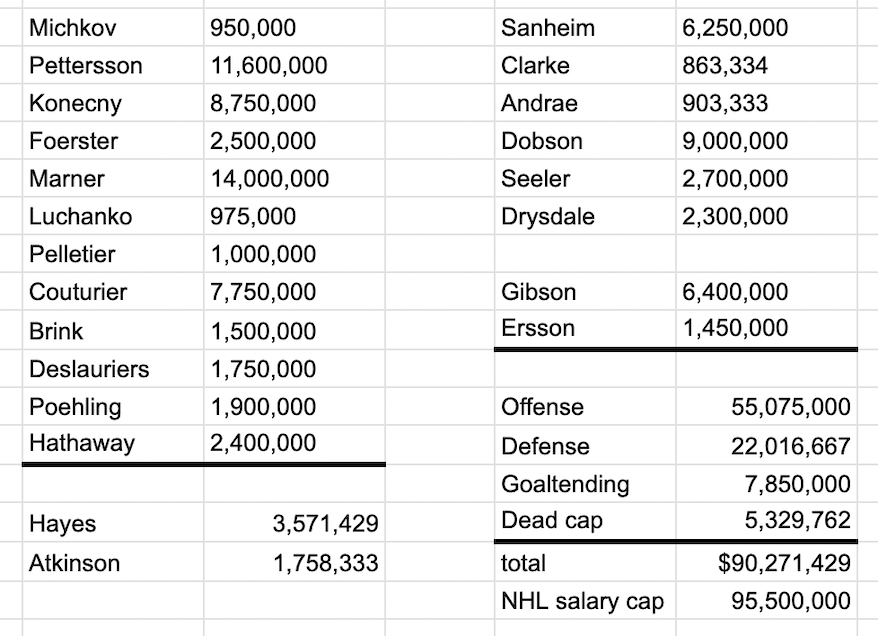
Task: Select the Konecny name cell
Action: pos(112,104)
